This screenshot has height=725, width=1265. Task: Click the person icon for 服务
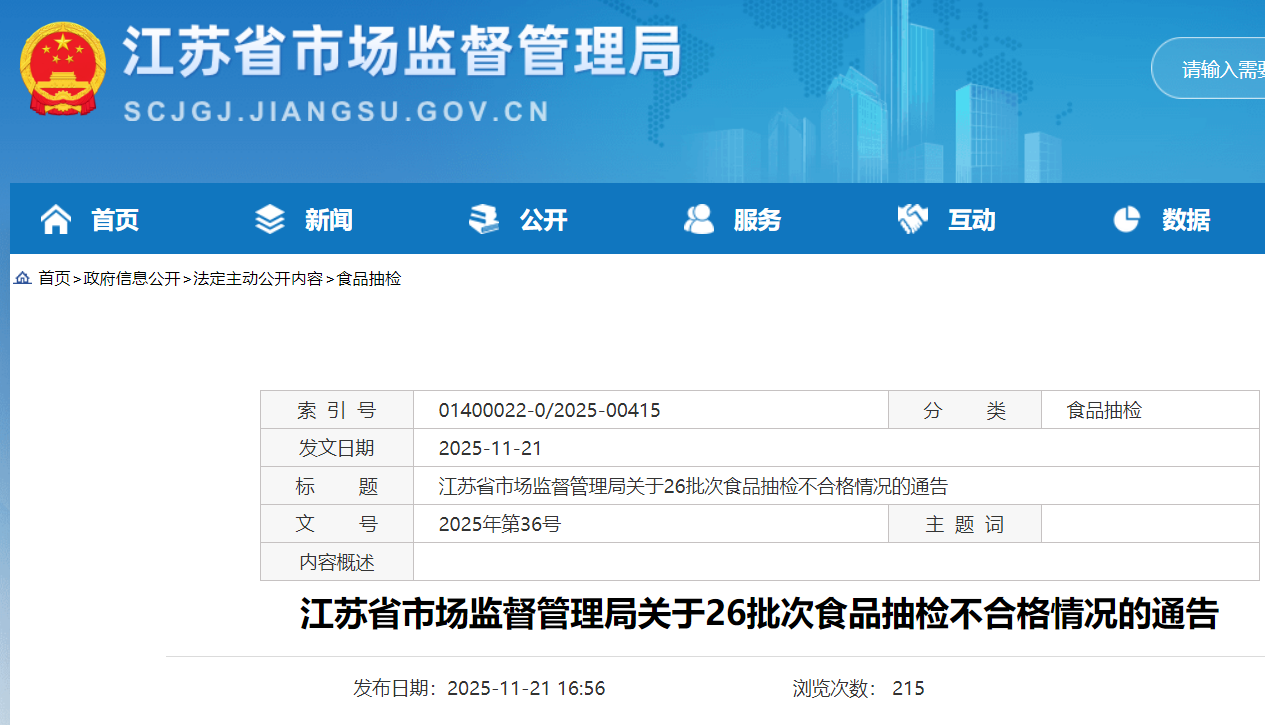[x=698, y=219]
